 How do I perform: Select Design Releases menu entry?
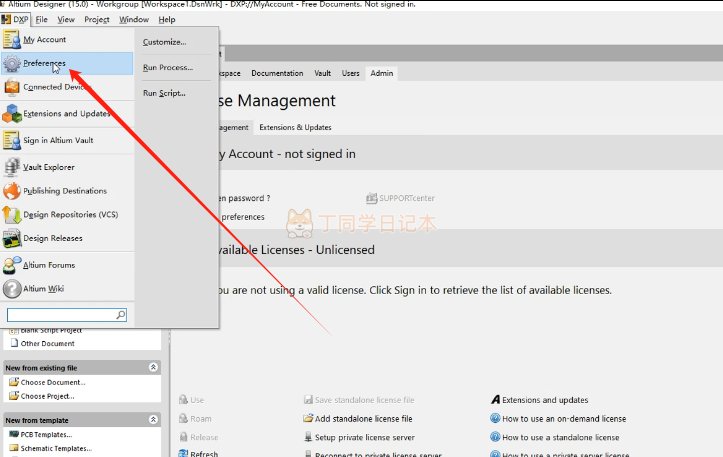tap(67, 238)
